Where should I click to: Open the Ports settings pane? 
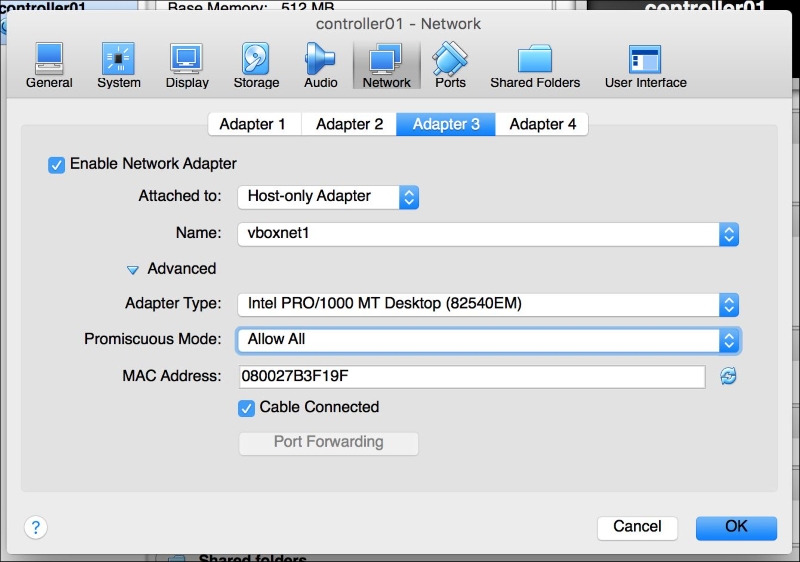(450, 65)
